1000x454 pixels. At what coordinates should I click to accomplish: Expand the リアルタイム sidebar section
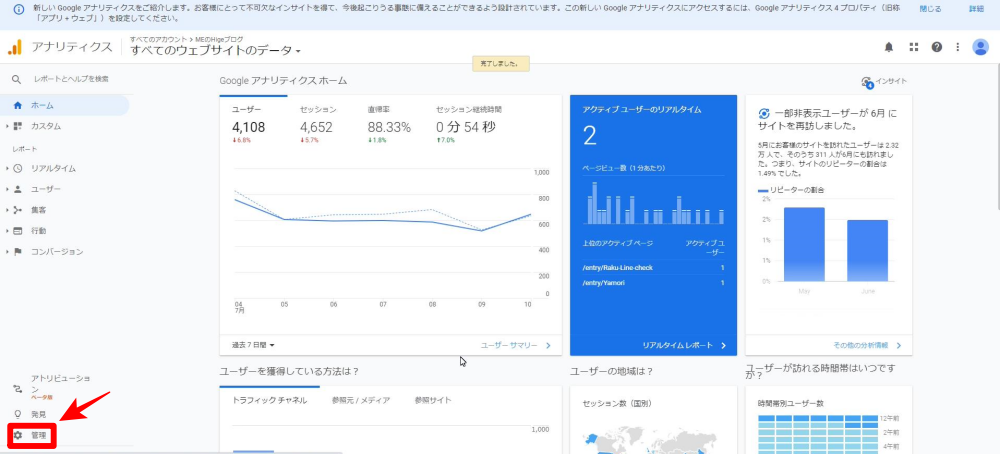pos(7,168)
